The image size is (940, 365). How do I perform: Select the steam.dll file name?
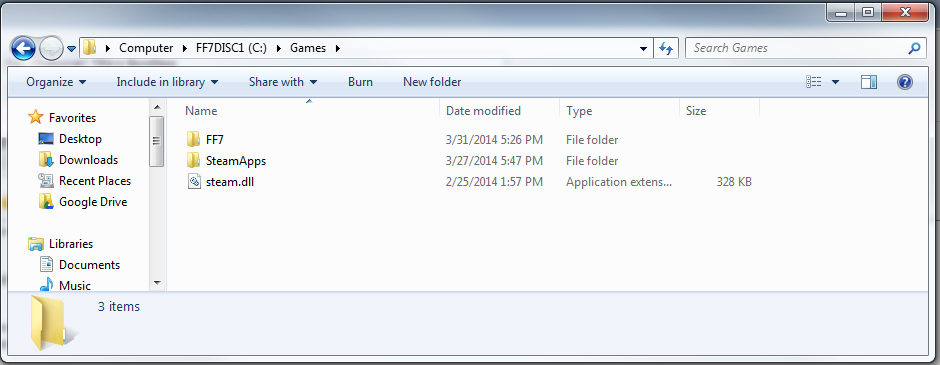(x=230, y=182)
